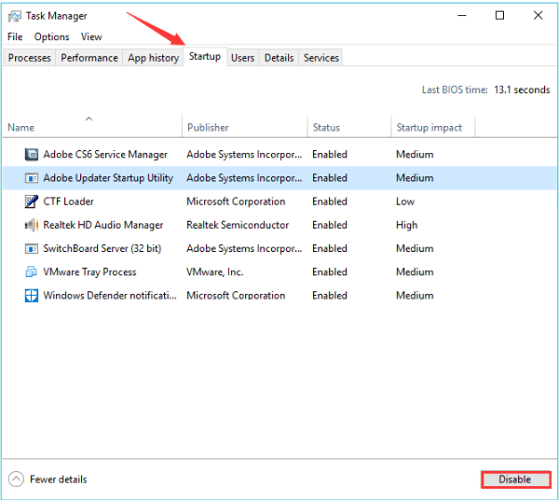This screenshot has height=500, width=559.
Task: Sort by the Publisher column header
Action: click(x=245, y=126)
